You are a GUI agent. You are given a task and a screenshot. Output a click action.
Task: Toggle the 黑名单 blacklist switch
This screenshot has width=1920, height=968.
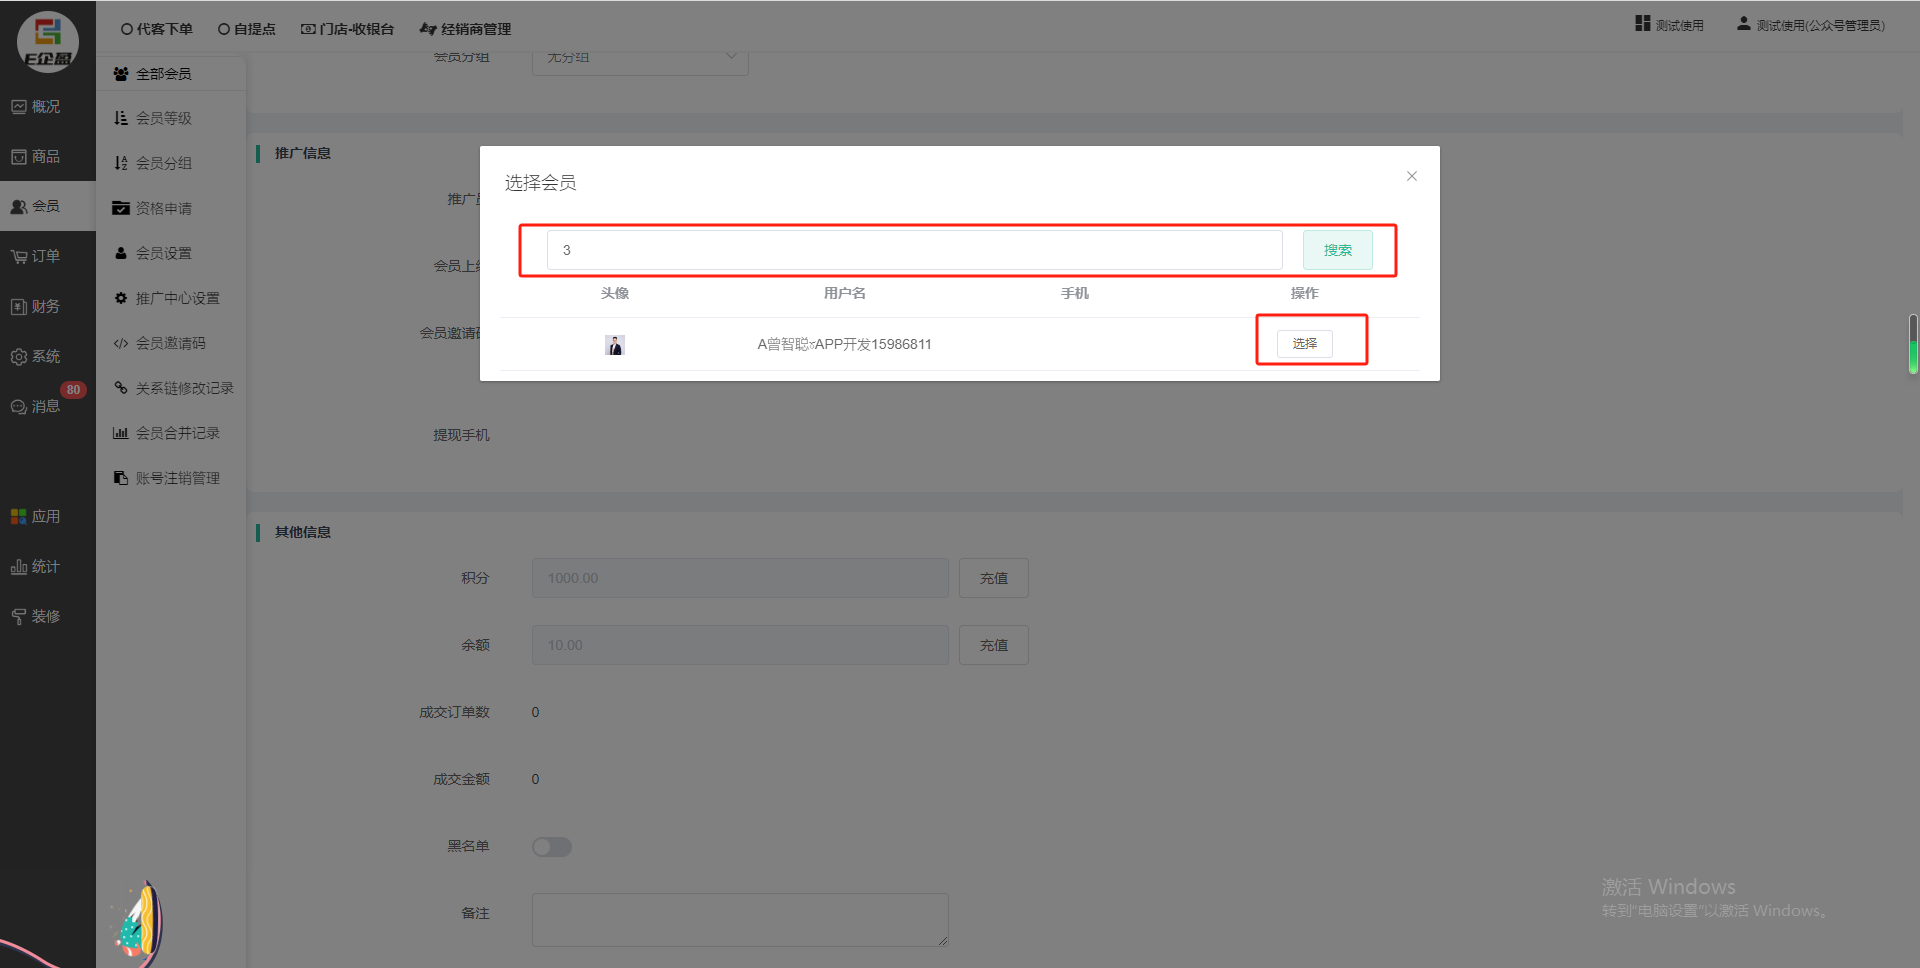click(552, 847)
